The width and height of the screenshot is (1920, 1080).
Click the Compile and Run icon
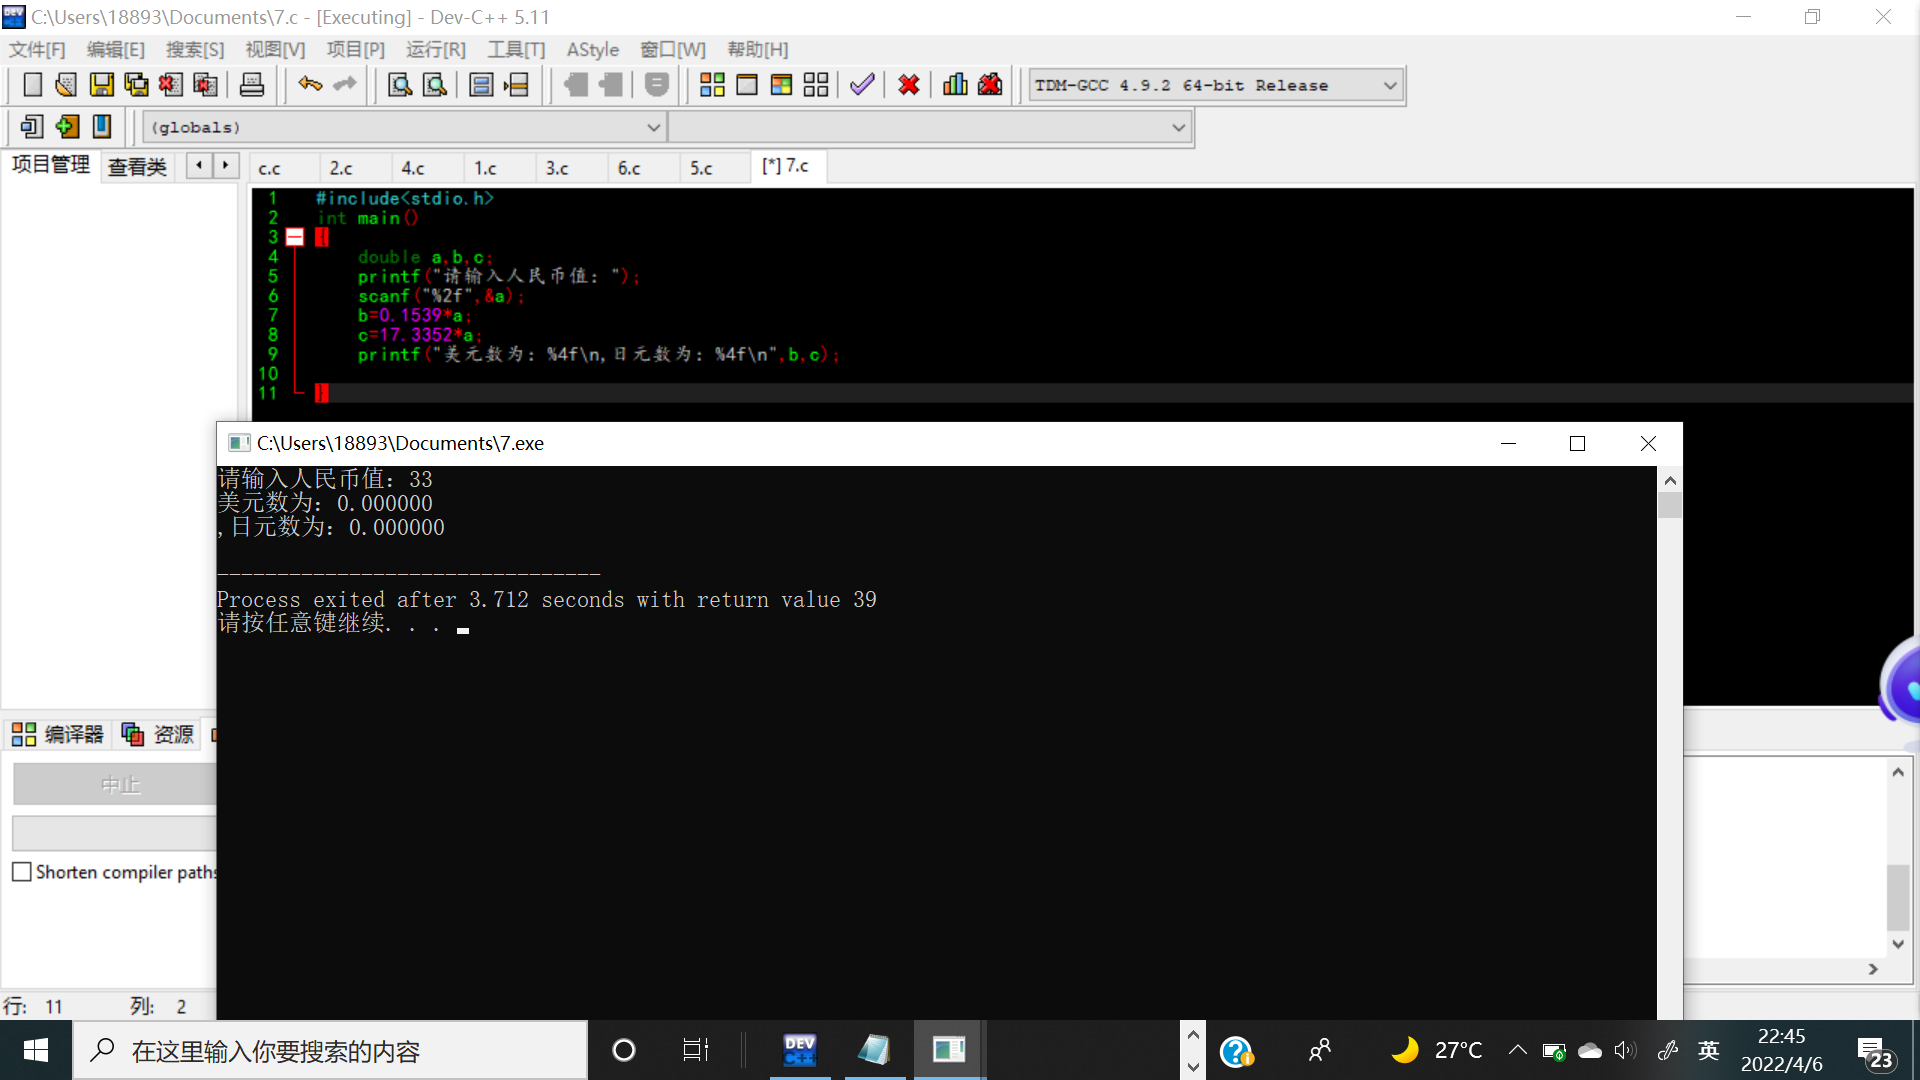[781, 85]
